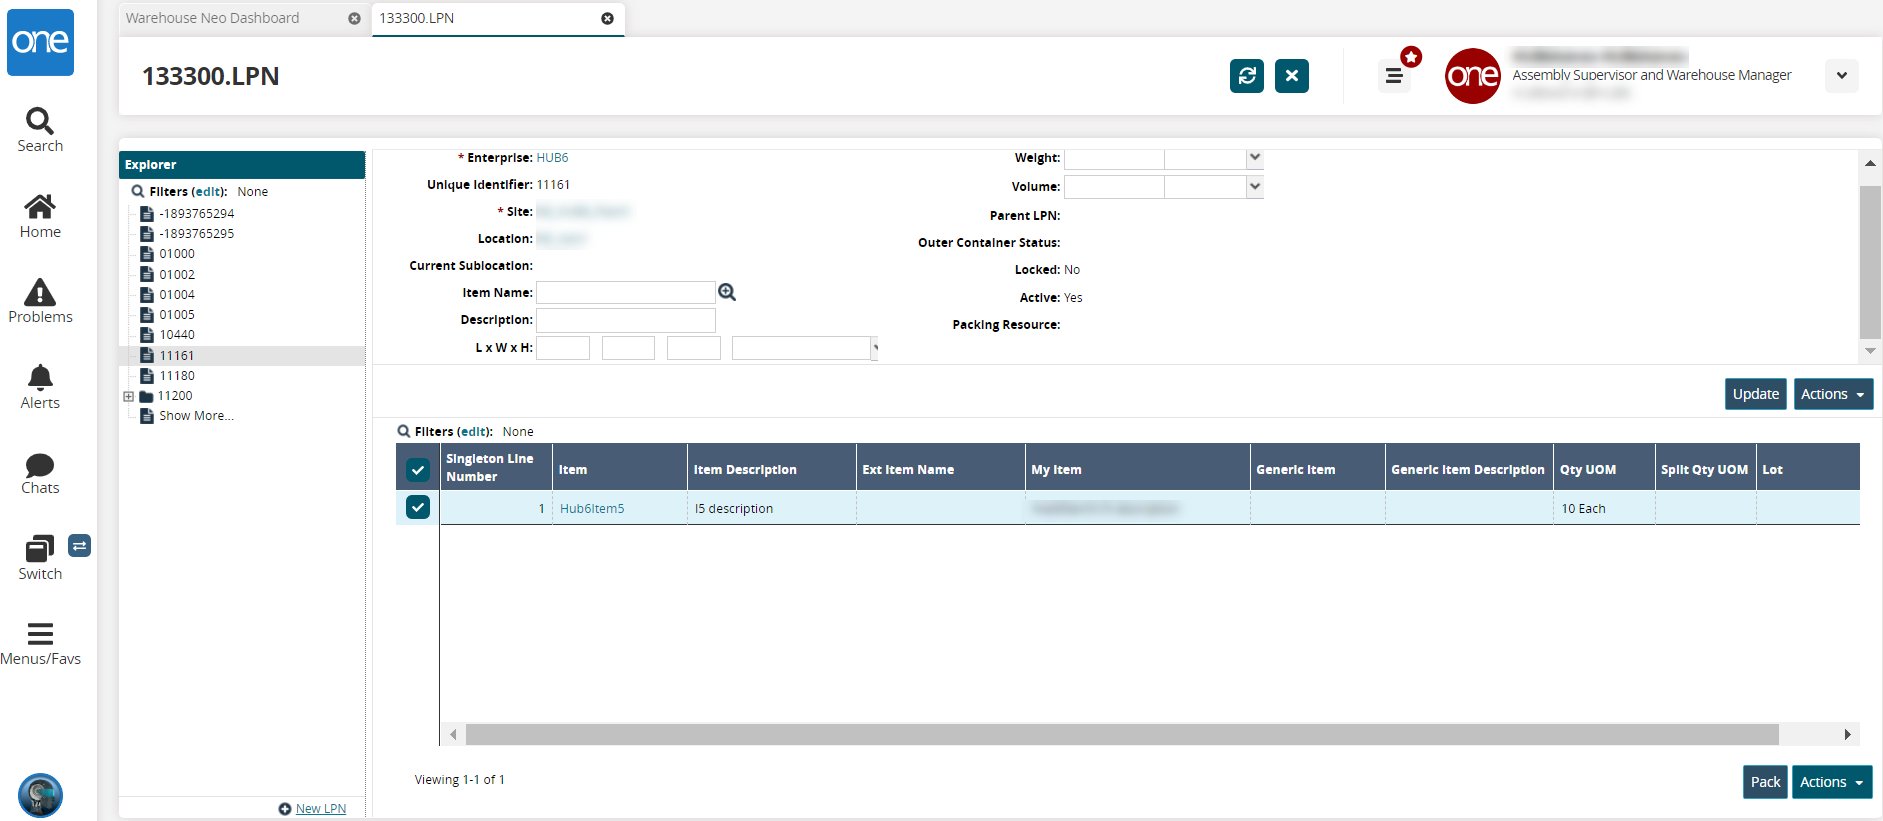Click the Item Name lookup magnifier

[x=727, y=292]
